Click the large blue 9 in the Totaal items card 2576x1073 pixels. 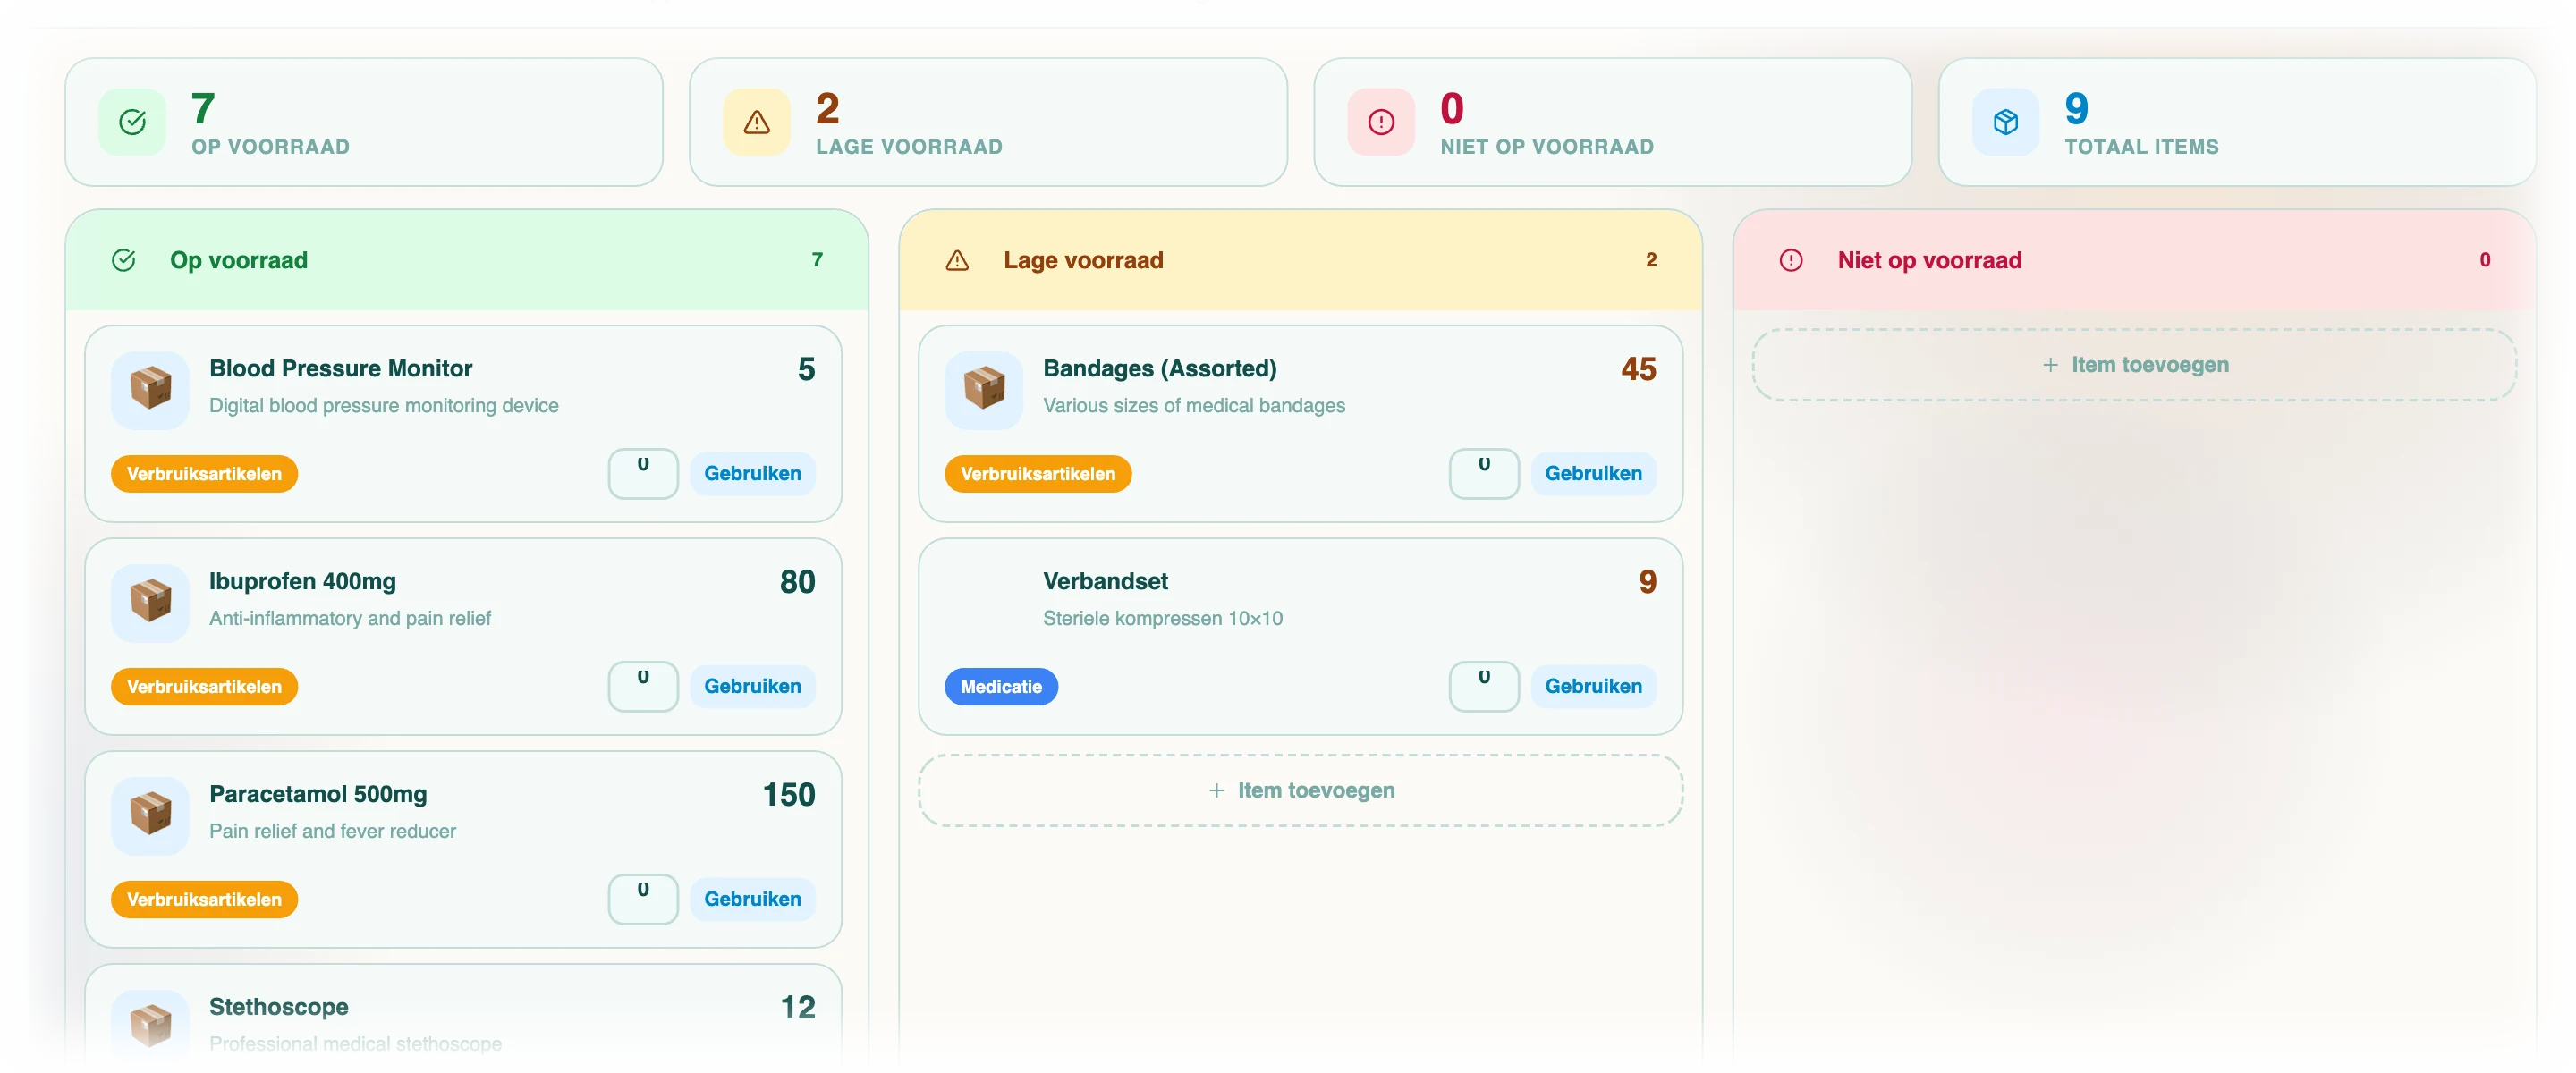tap(2076, 108)
